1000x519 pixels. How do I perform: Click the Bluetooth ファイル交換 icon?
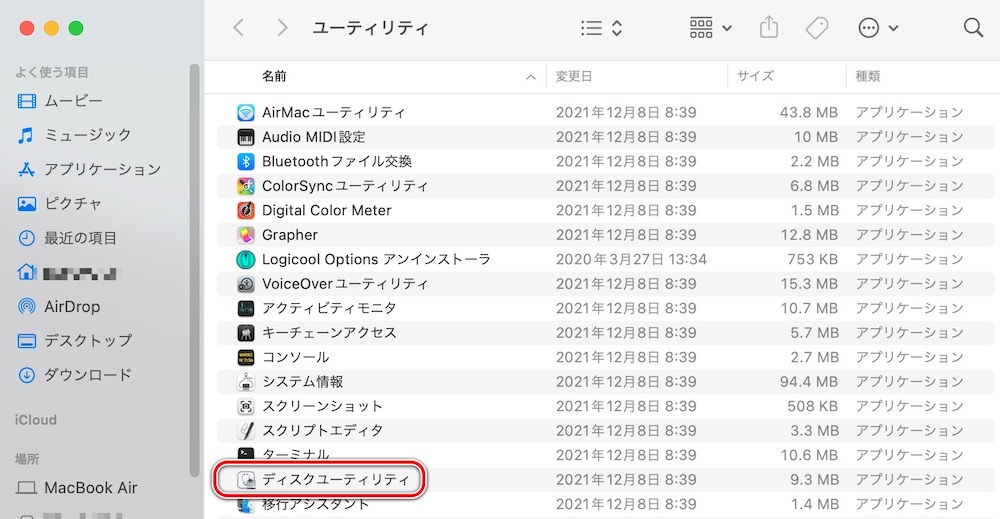pyautogui.click(x=246, y=161)
